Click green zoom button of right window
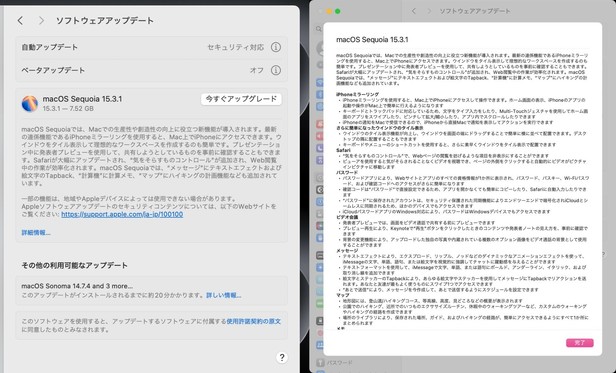The height and width of the screenshot is (373, 616). click(337, 11)
